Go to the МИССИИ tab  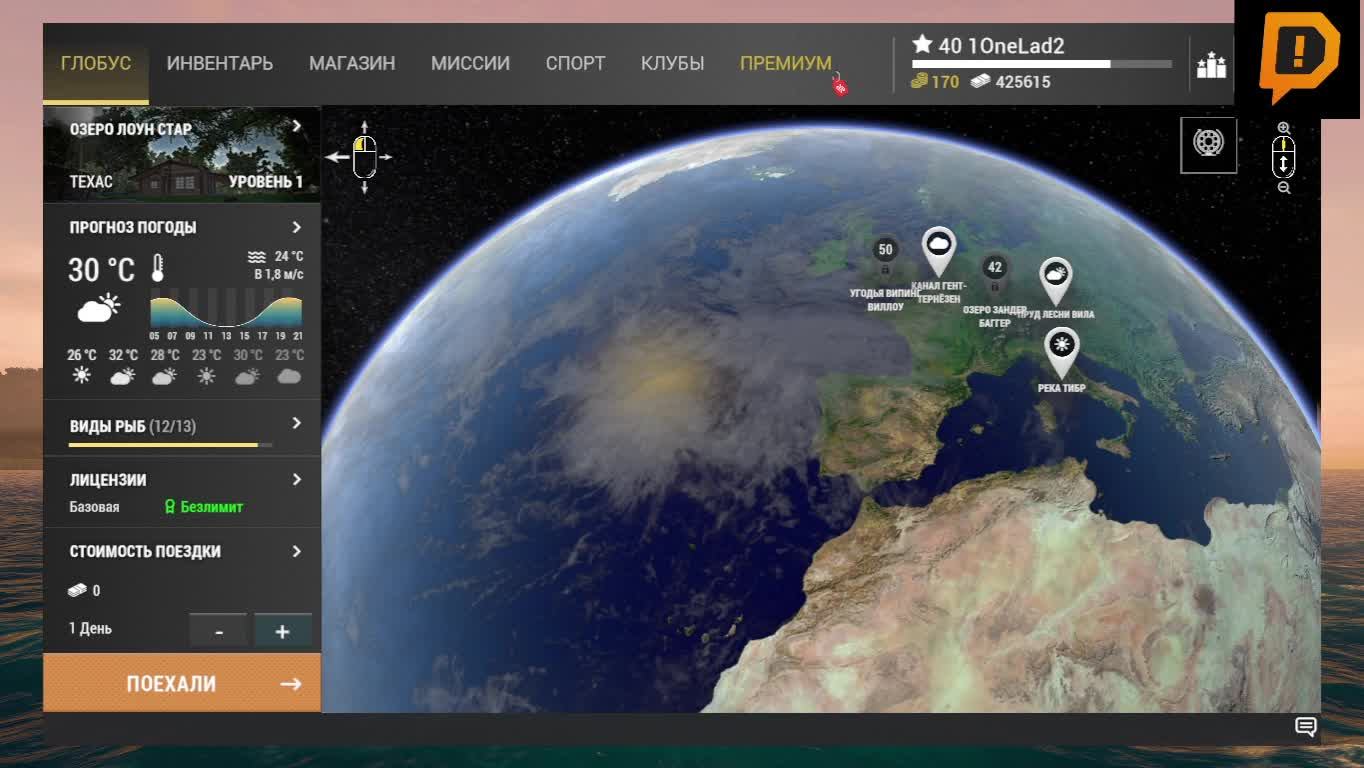[x=470, y=64]
